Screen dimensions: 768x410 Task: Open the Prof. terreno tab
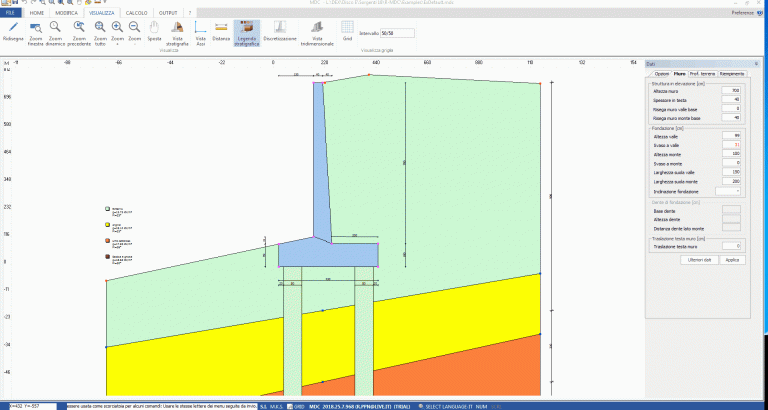pos(702,74)
